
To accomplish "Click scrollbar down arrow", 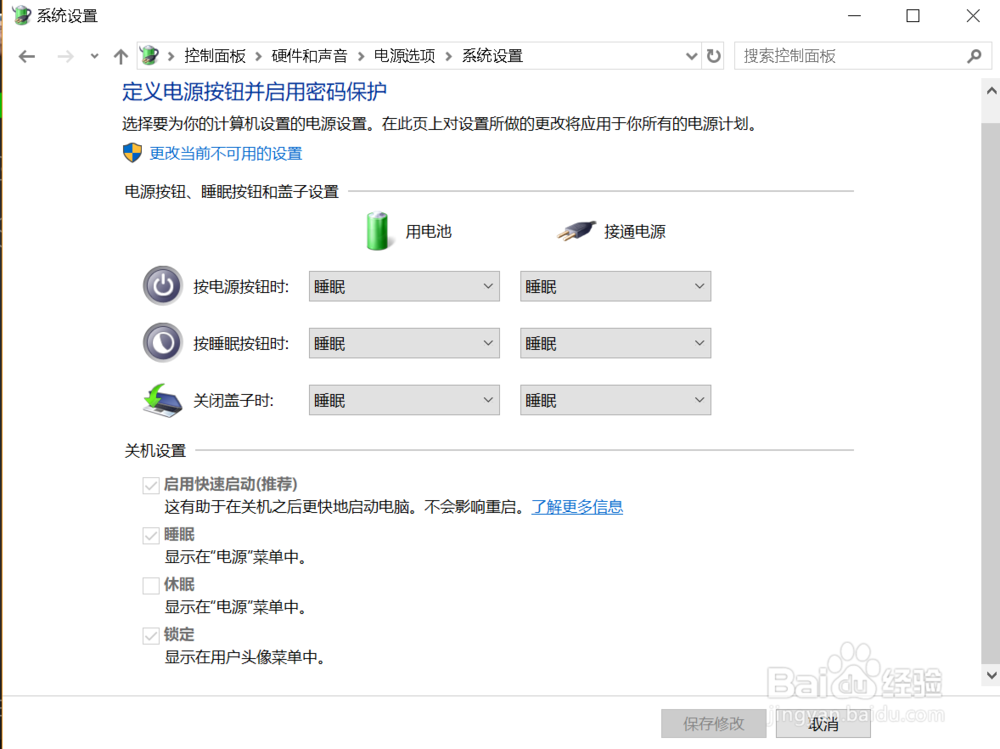I will [991, 675].
